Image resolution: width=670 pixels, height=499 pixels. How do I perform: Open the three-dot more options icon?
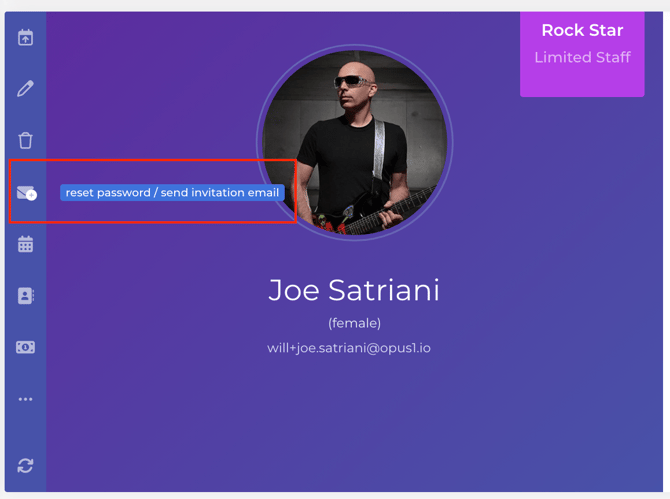(25, 399)
